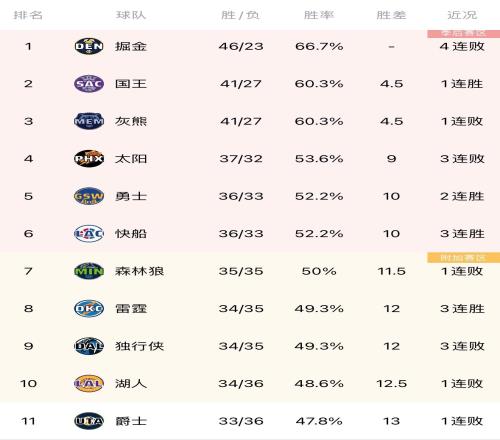
Task: Sort by the 胜率 column header
Action: point(319,15)
